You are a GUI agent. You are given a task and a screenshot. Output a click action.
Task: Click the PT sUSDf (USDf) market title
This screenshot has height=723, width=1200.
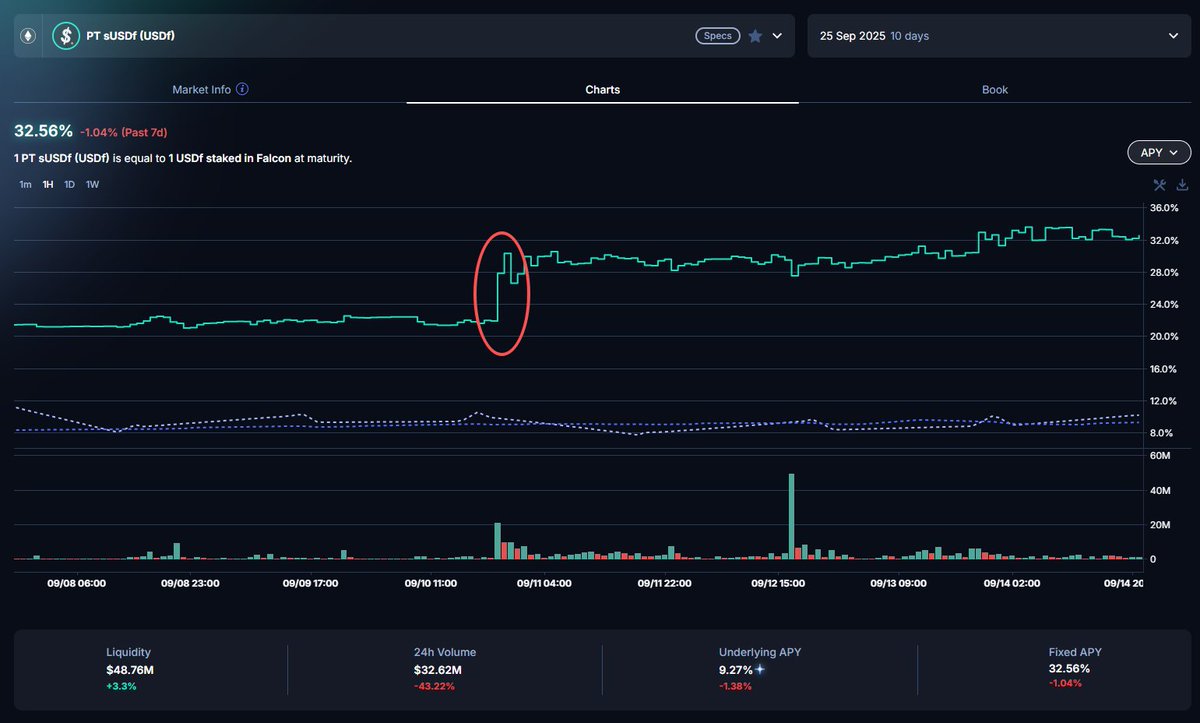[x=131, y=36]
